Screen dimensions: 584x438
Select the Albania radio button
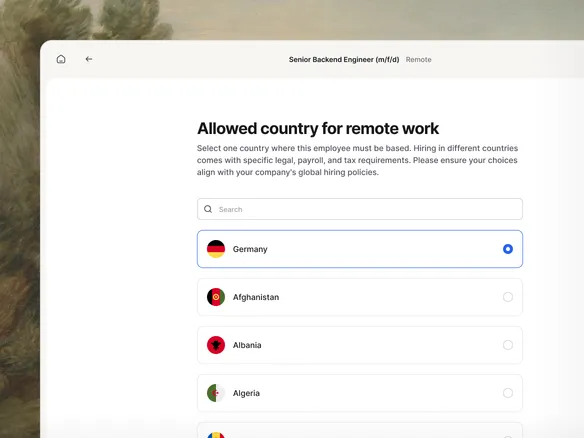[508, 345]
